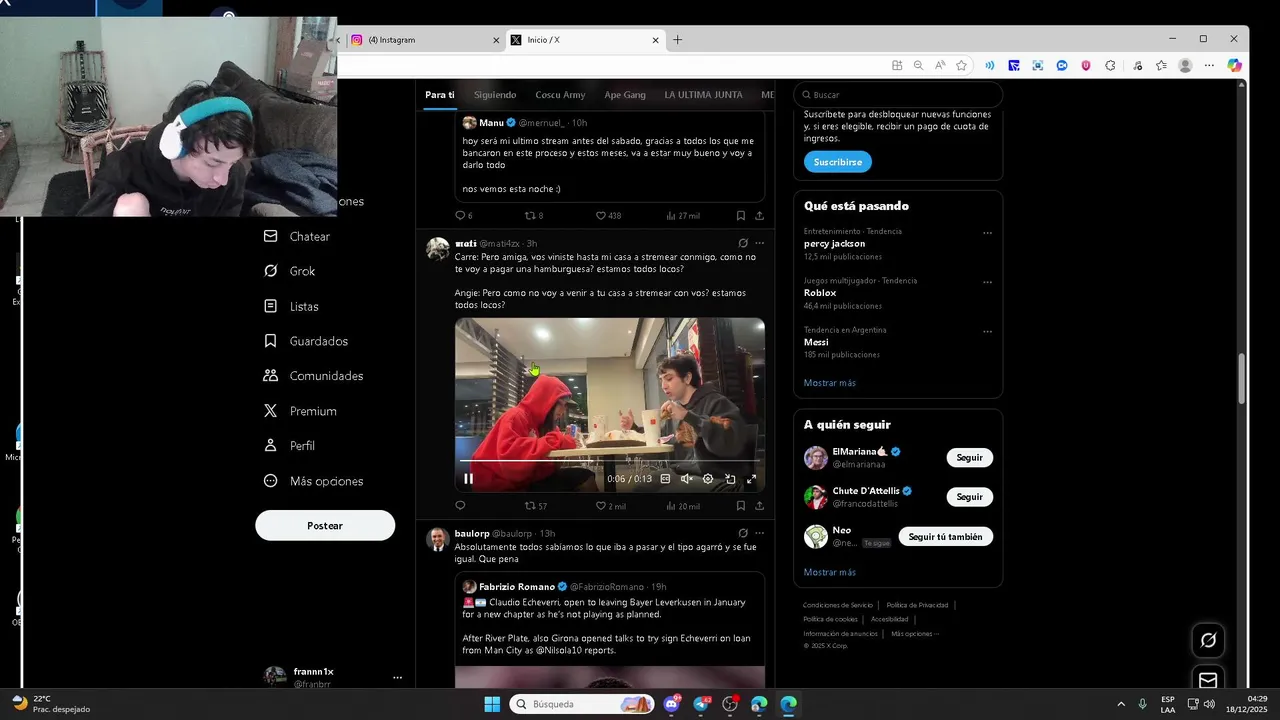Expand the video to fullscreen

pyautogui.click(x=751, y=479)
